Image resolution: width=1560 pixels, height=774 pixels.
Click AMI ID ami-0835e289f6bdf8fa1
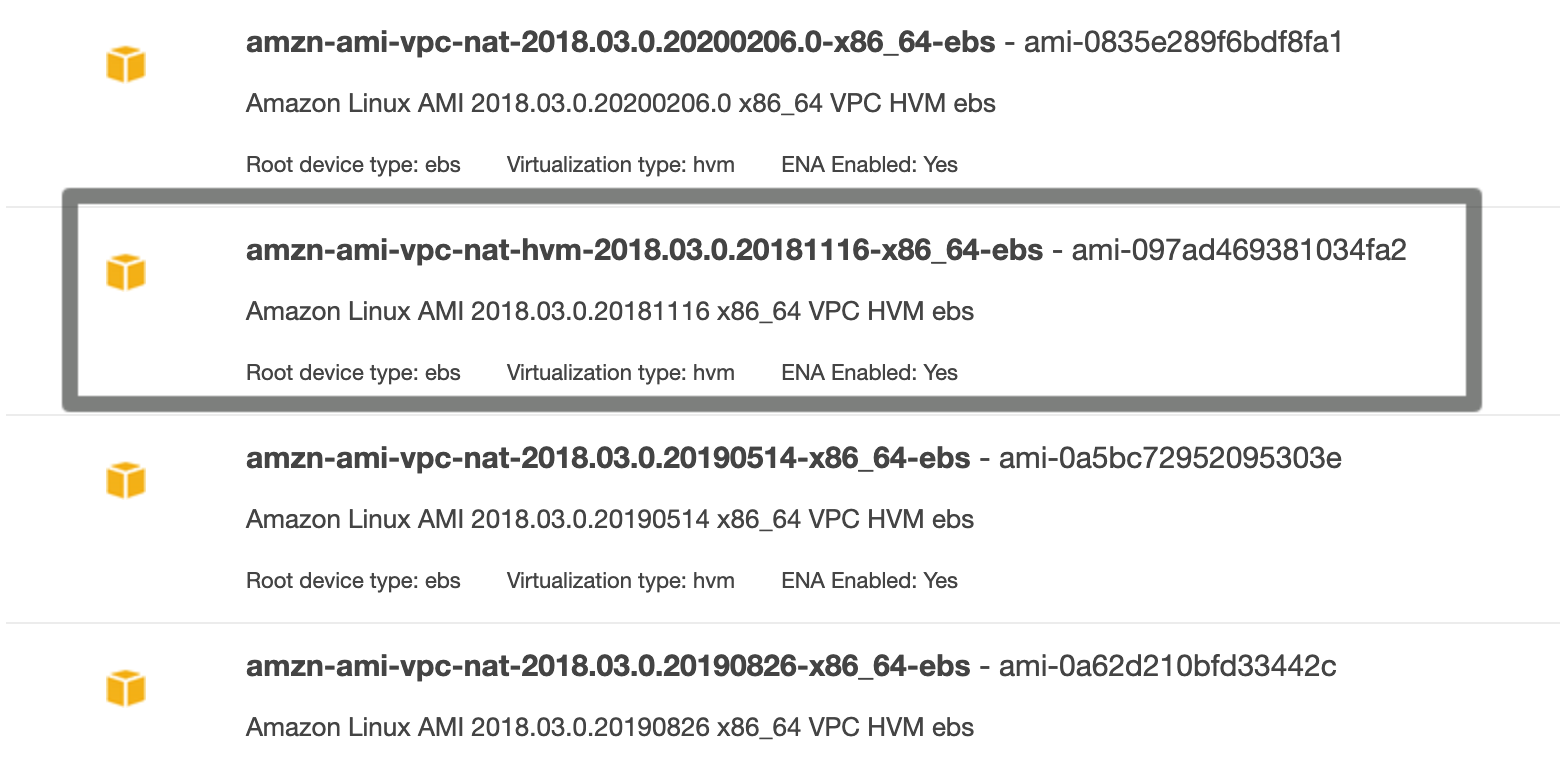pyautogui.click(x=1183, y=43)
